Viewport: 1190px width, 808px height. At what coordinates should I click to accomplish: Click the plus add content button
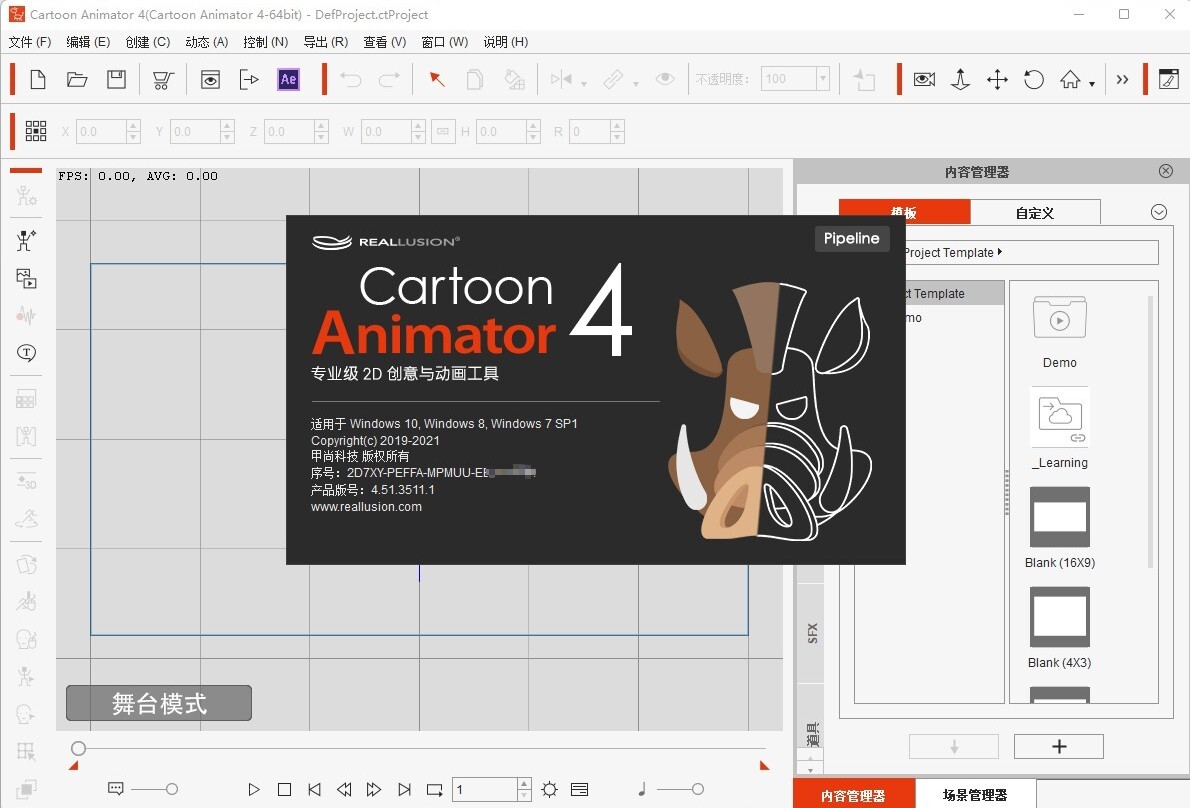1059,747
